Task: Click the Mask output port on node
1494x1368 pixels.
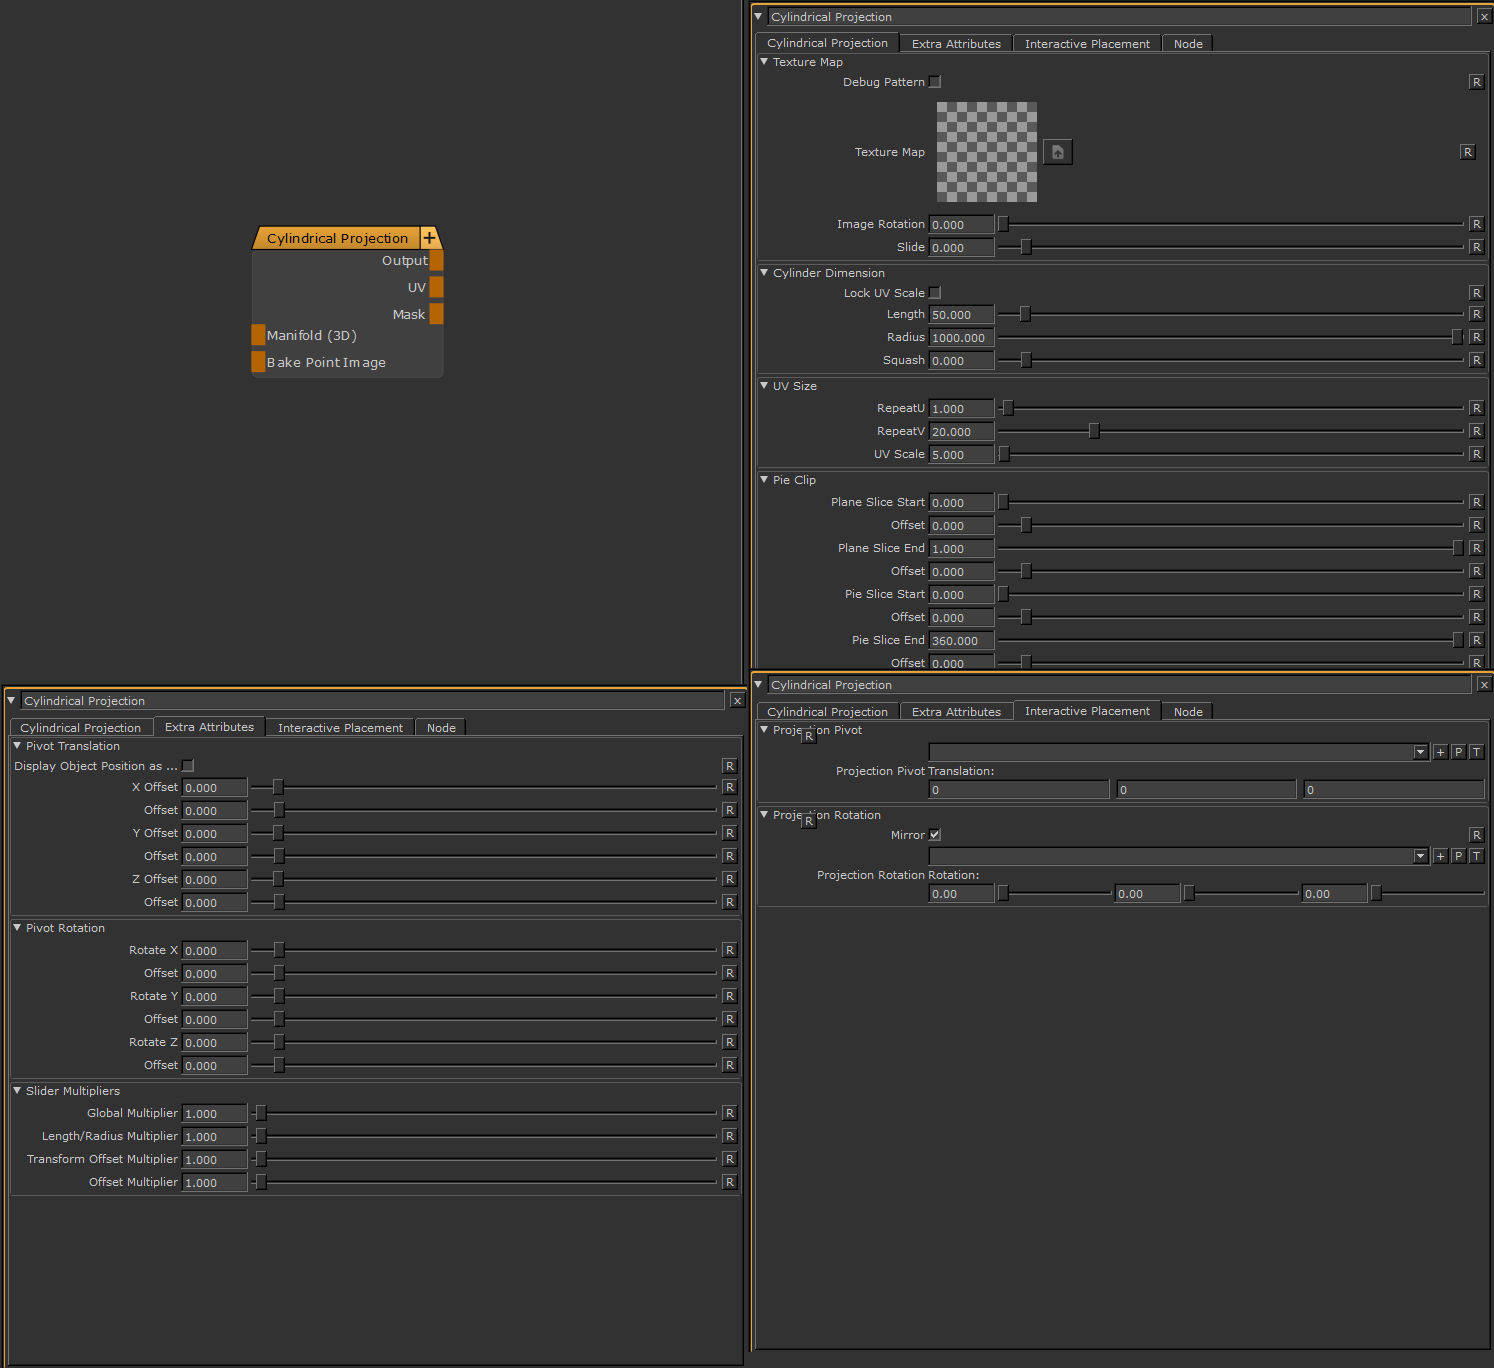Action: coord(436,314)
